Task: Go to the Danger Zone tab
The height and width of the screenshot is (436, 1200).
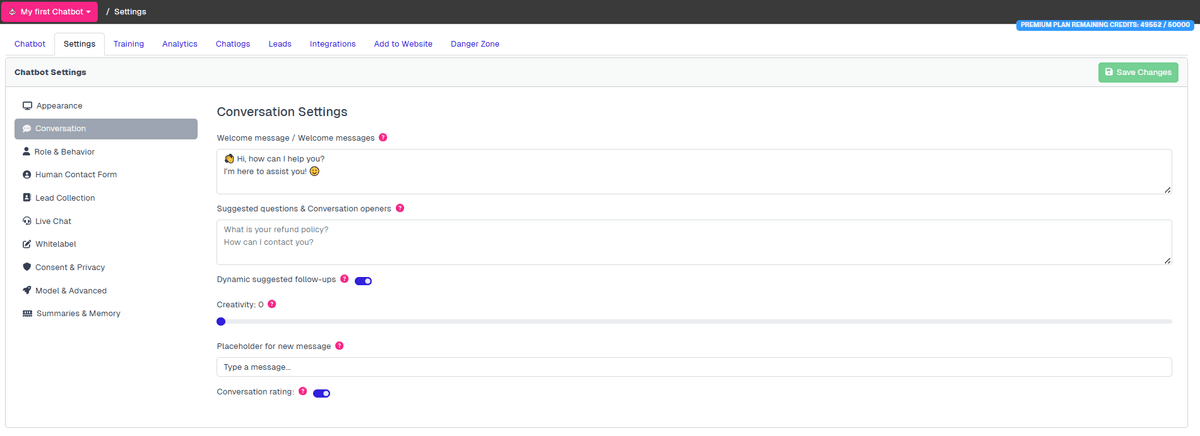Action: coord(475,44)
